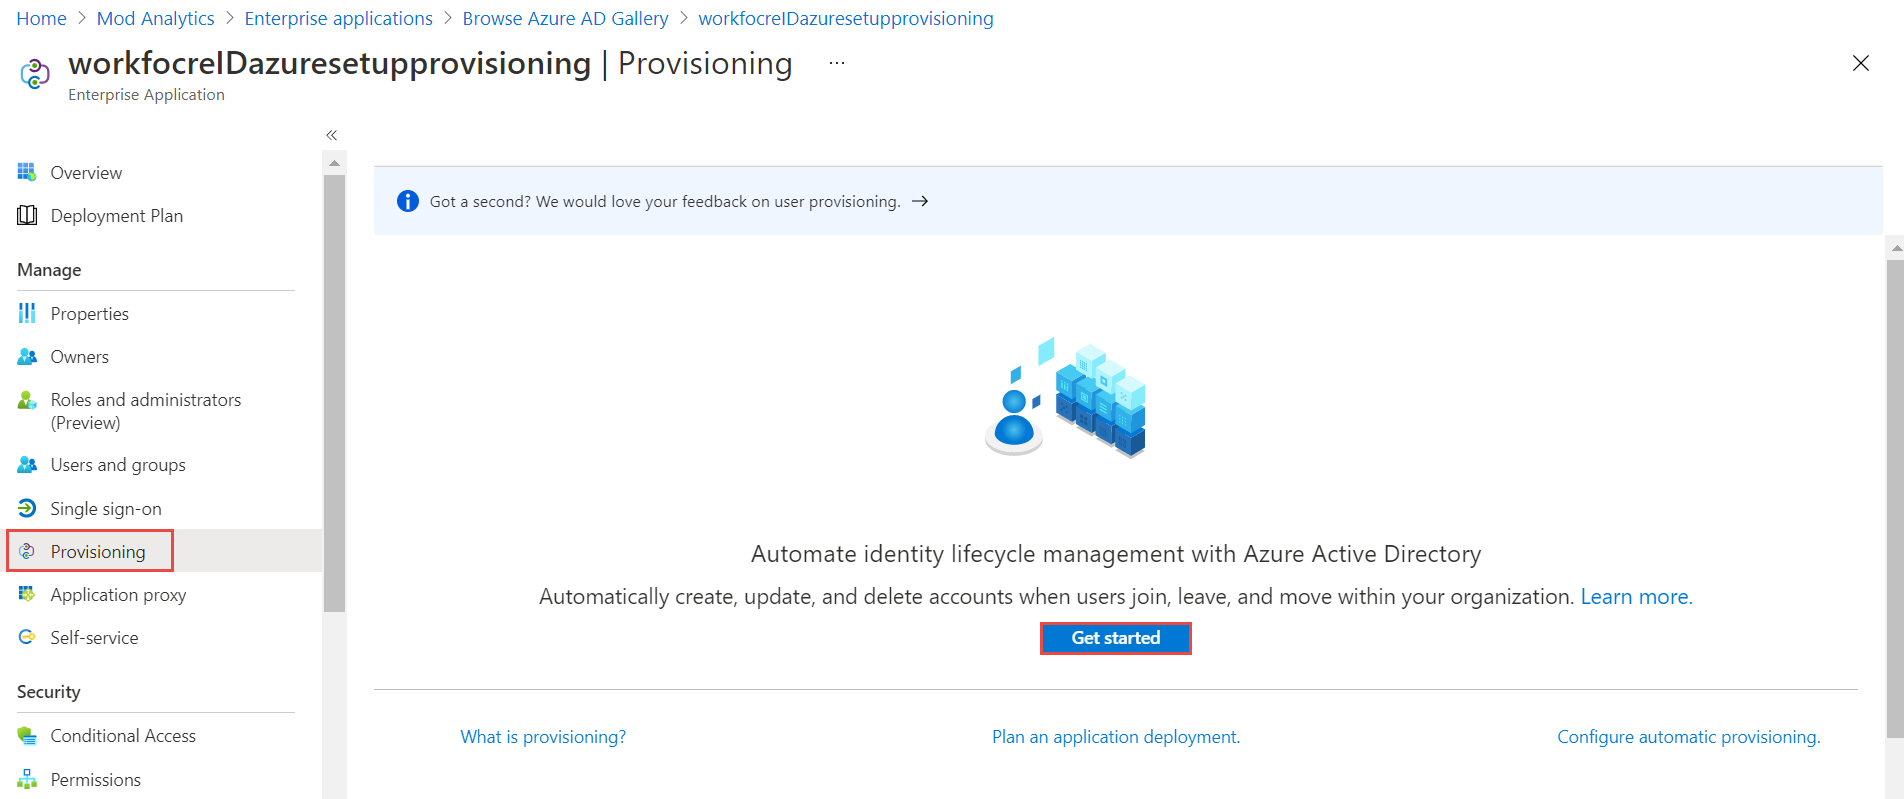
Task: Click the Application proxy icon
Action: 27,594
